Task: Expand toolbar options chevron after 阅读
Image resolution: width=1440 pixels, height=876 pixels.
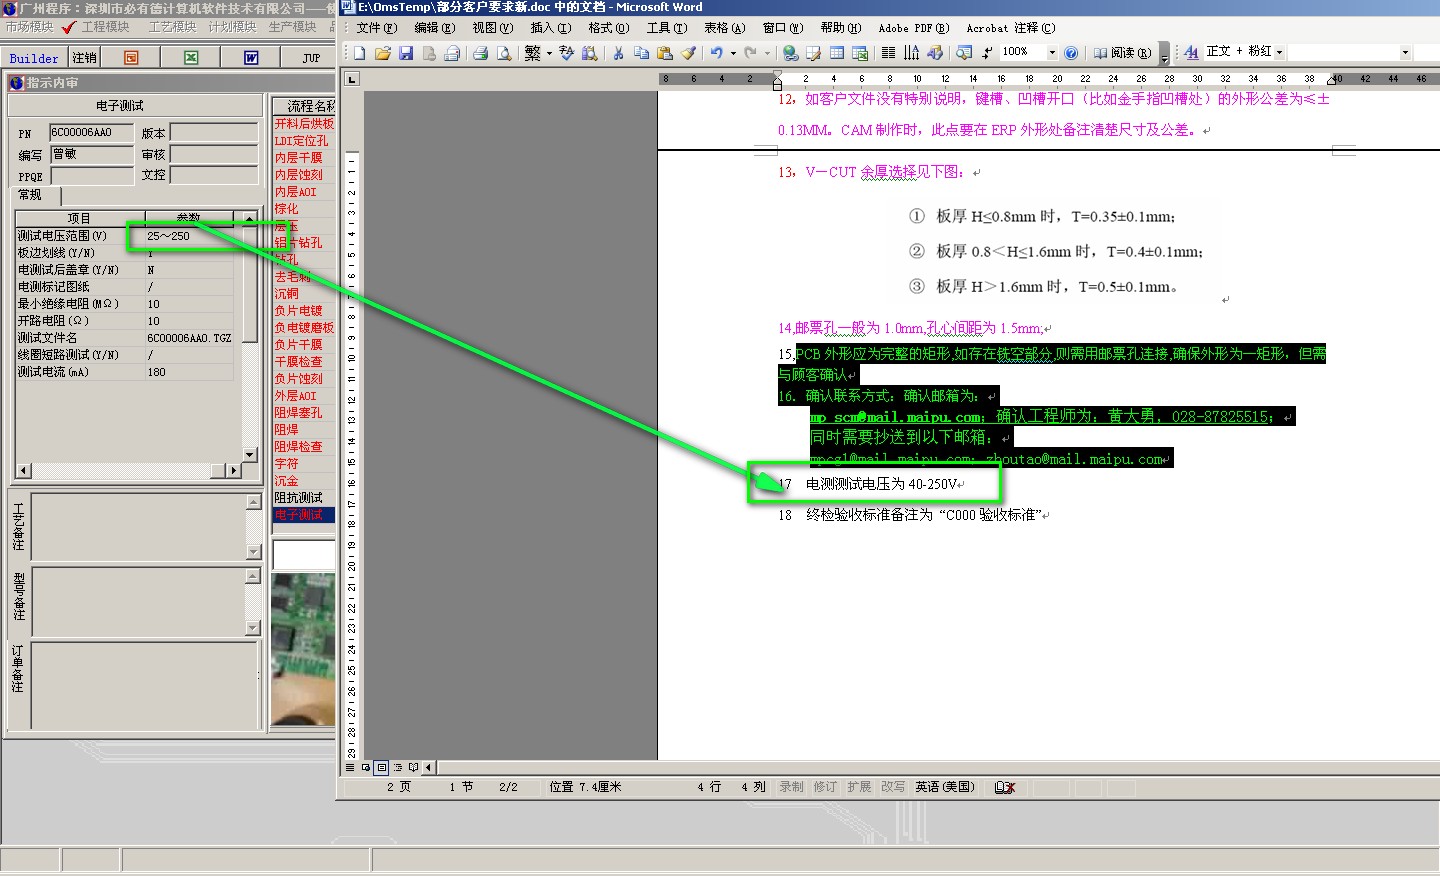Action: [x=1164, y=55]
